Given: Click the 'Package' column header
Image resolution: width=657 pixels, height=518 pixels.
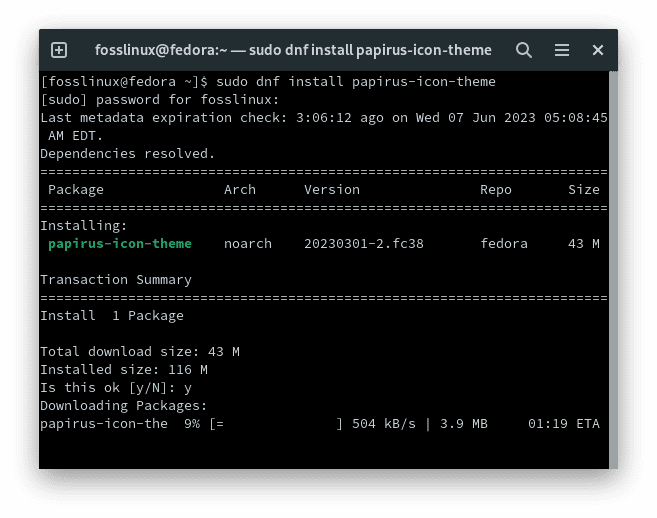Looking at the screenshot, I should 76,190.
